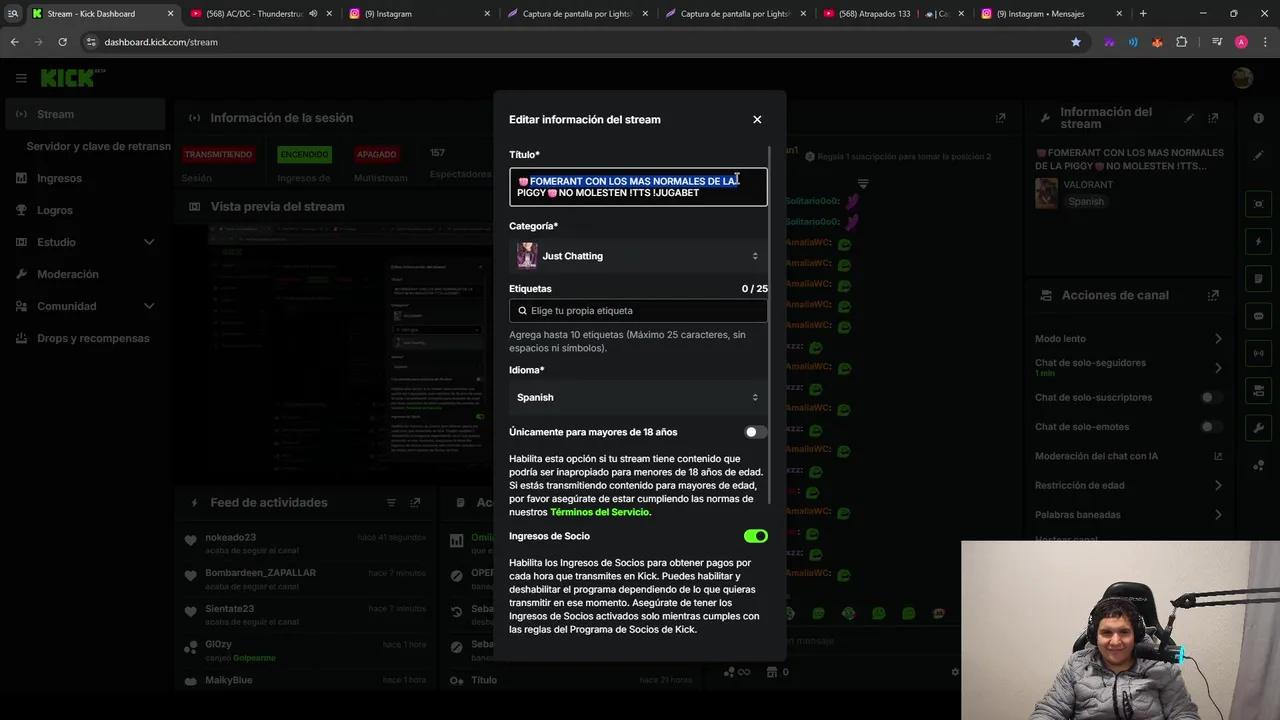The height and width of the screenshot is (720, 1280).
Task: Open the Categoría Just Chatting dropdown
Action: pos(638,256)
